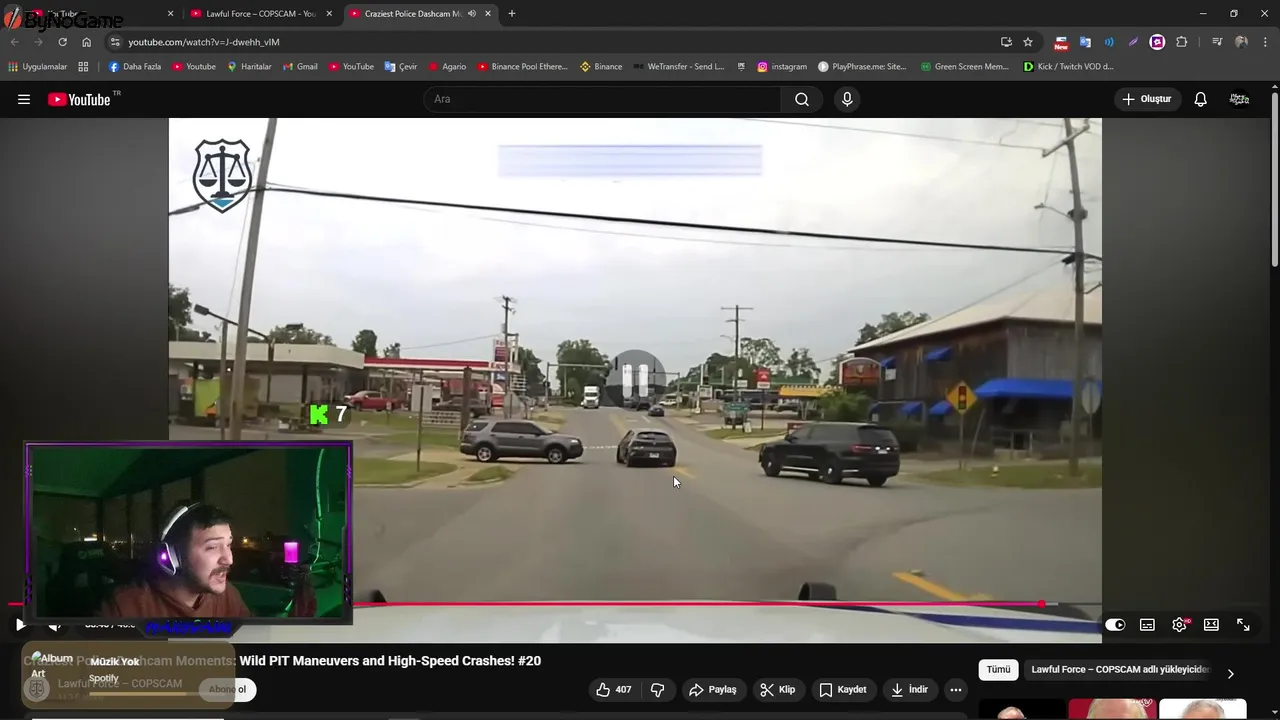Open the browser home page icon
The image size is (1280, 720).
pos(86,42)
